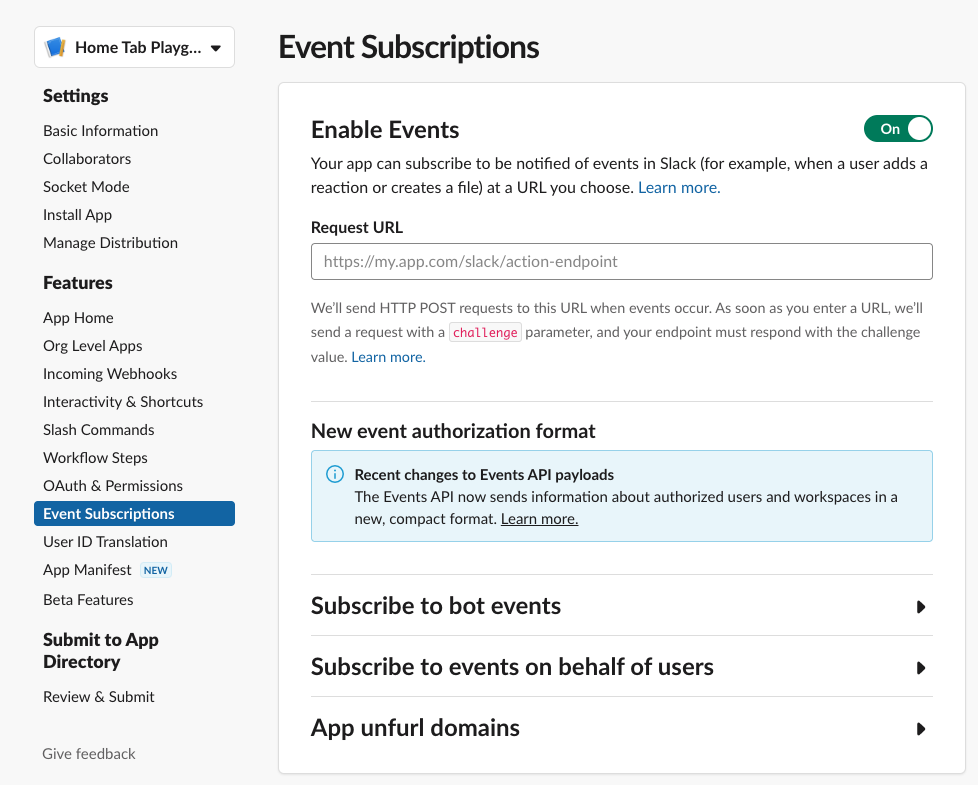The width and height of the screenshot is (978, 785).
Task: Select Install App from the sidebar
Action: pos(77,214)
